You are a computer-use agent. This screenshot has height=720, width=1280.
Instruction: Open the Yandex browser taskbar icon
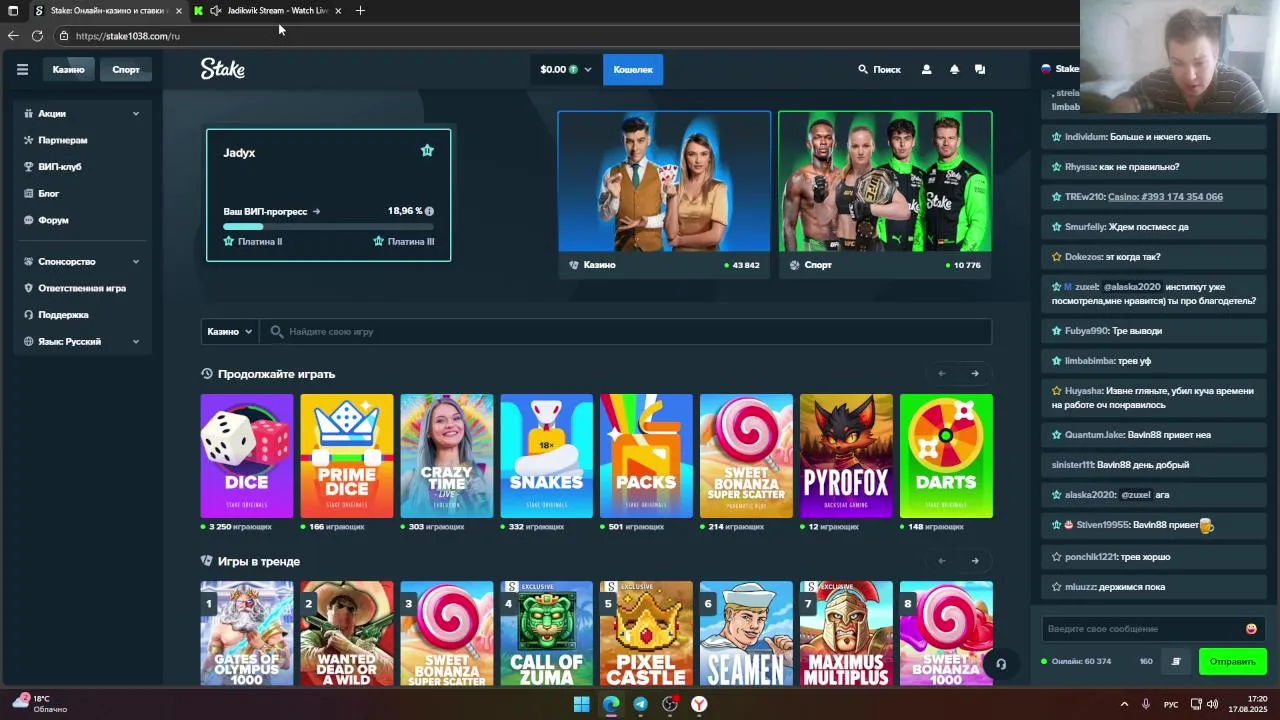tap(699, 704)
